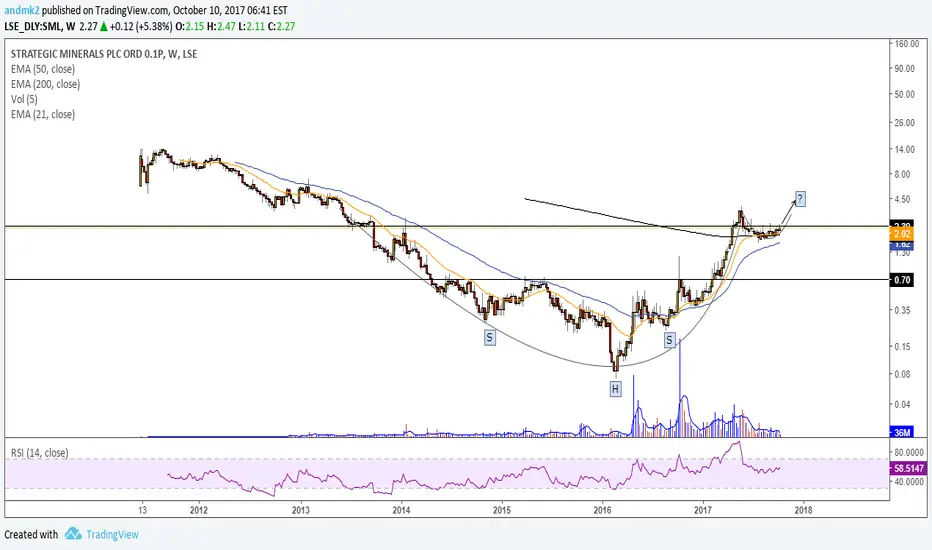Click the blue 36M volume tag
Screen dimensions: 932x550
[901, 432]
